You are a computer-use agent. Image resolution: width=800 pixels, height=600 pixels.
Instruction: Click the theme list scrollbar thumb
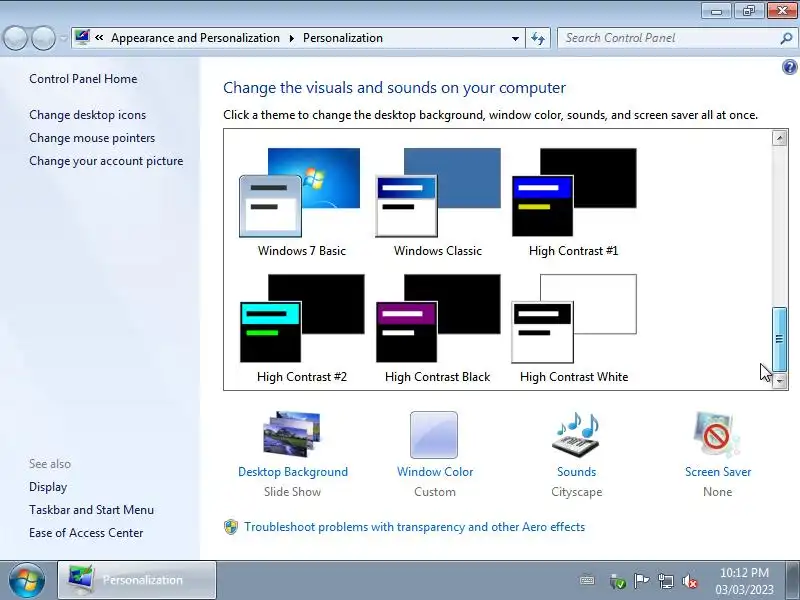point(779,339)
